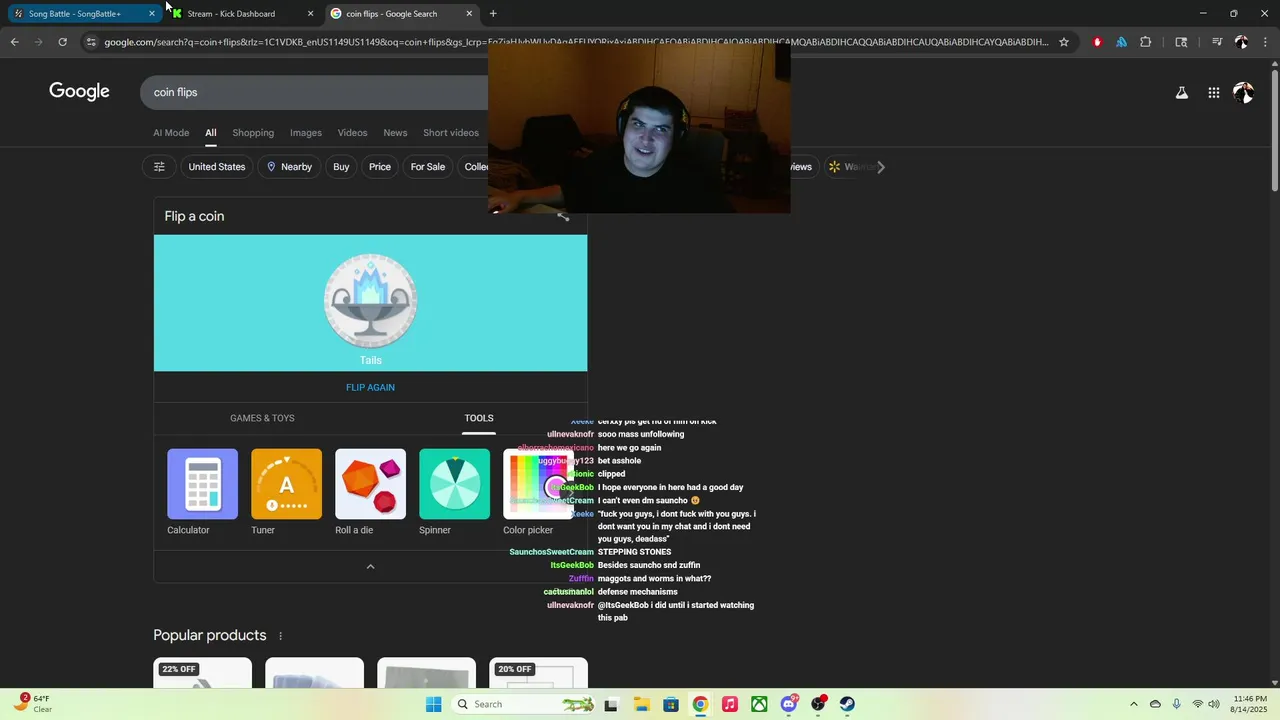Open Discord from the taskbar

pyautogui.click(x=789, y=704)
